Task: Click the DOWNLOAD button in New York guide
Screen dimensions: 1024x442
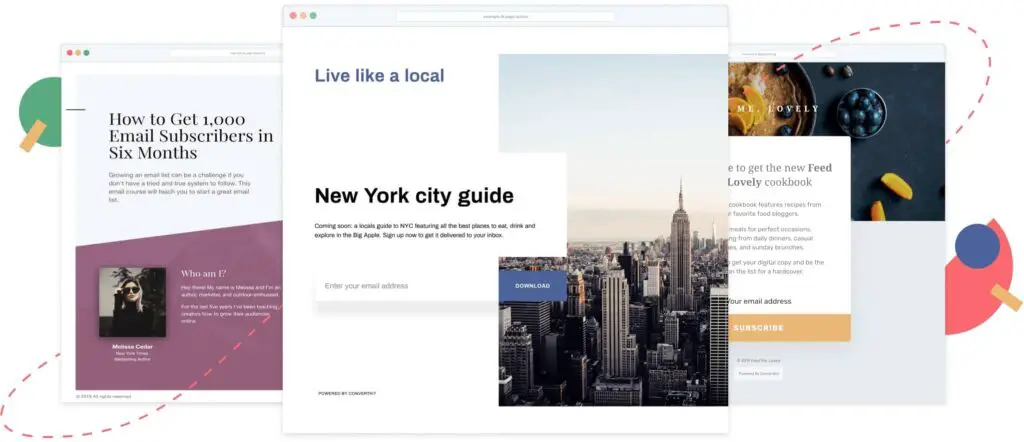Action: 532,286
